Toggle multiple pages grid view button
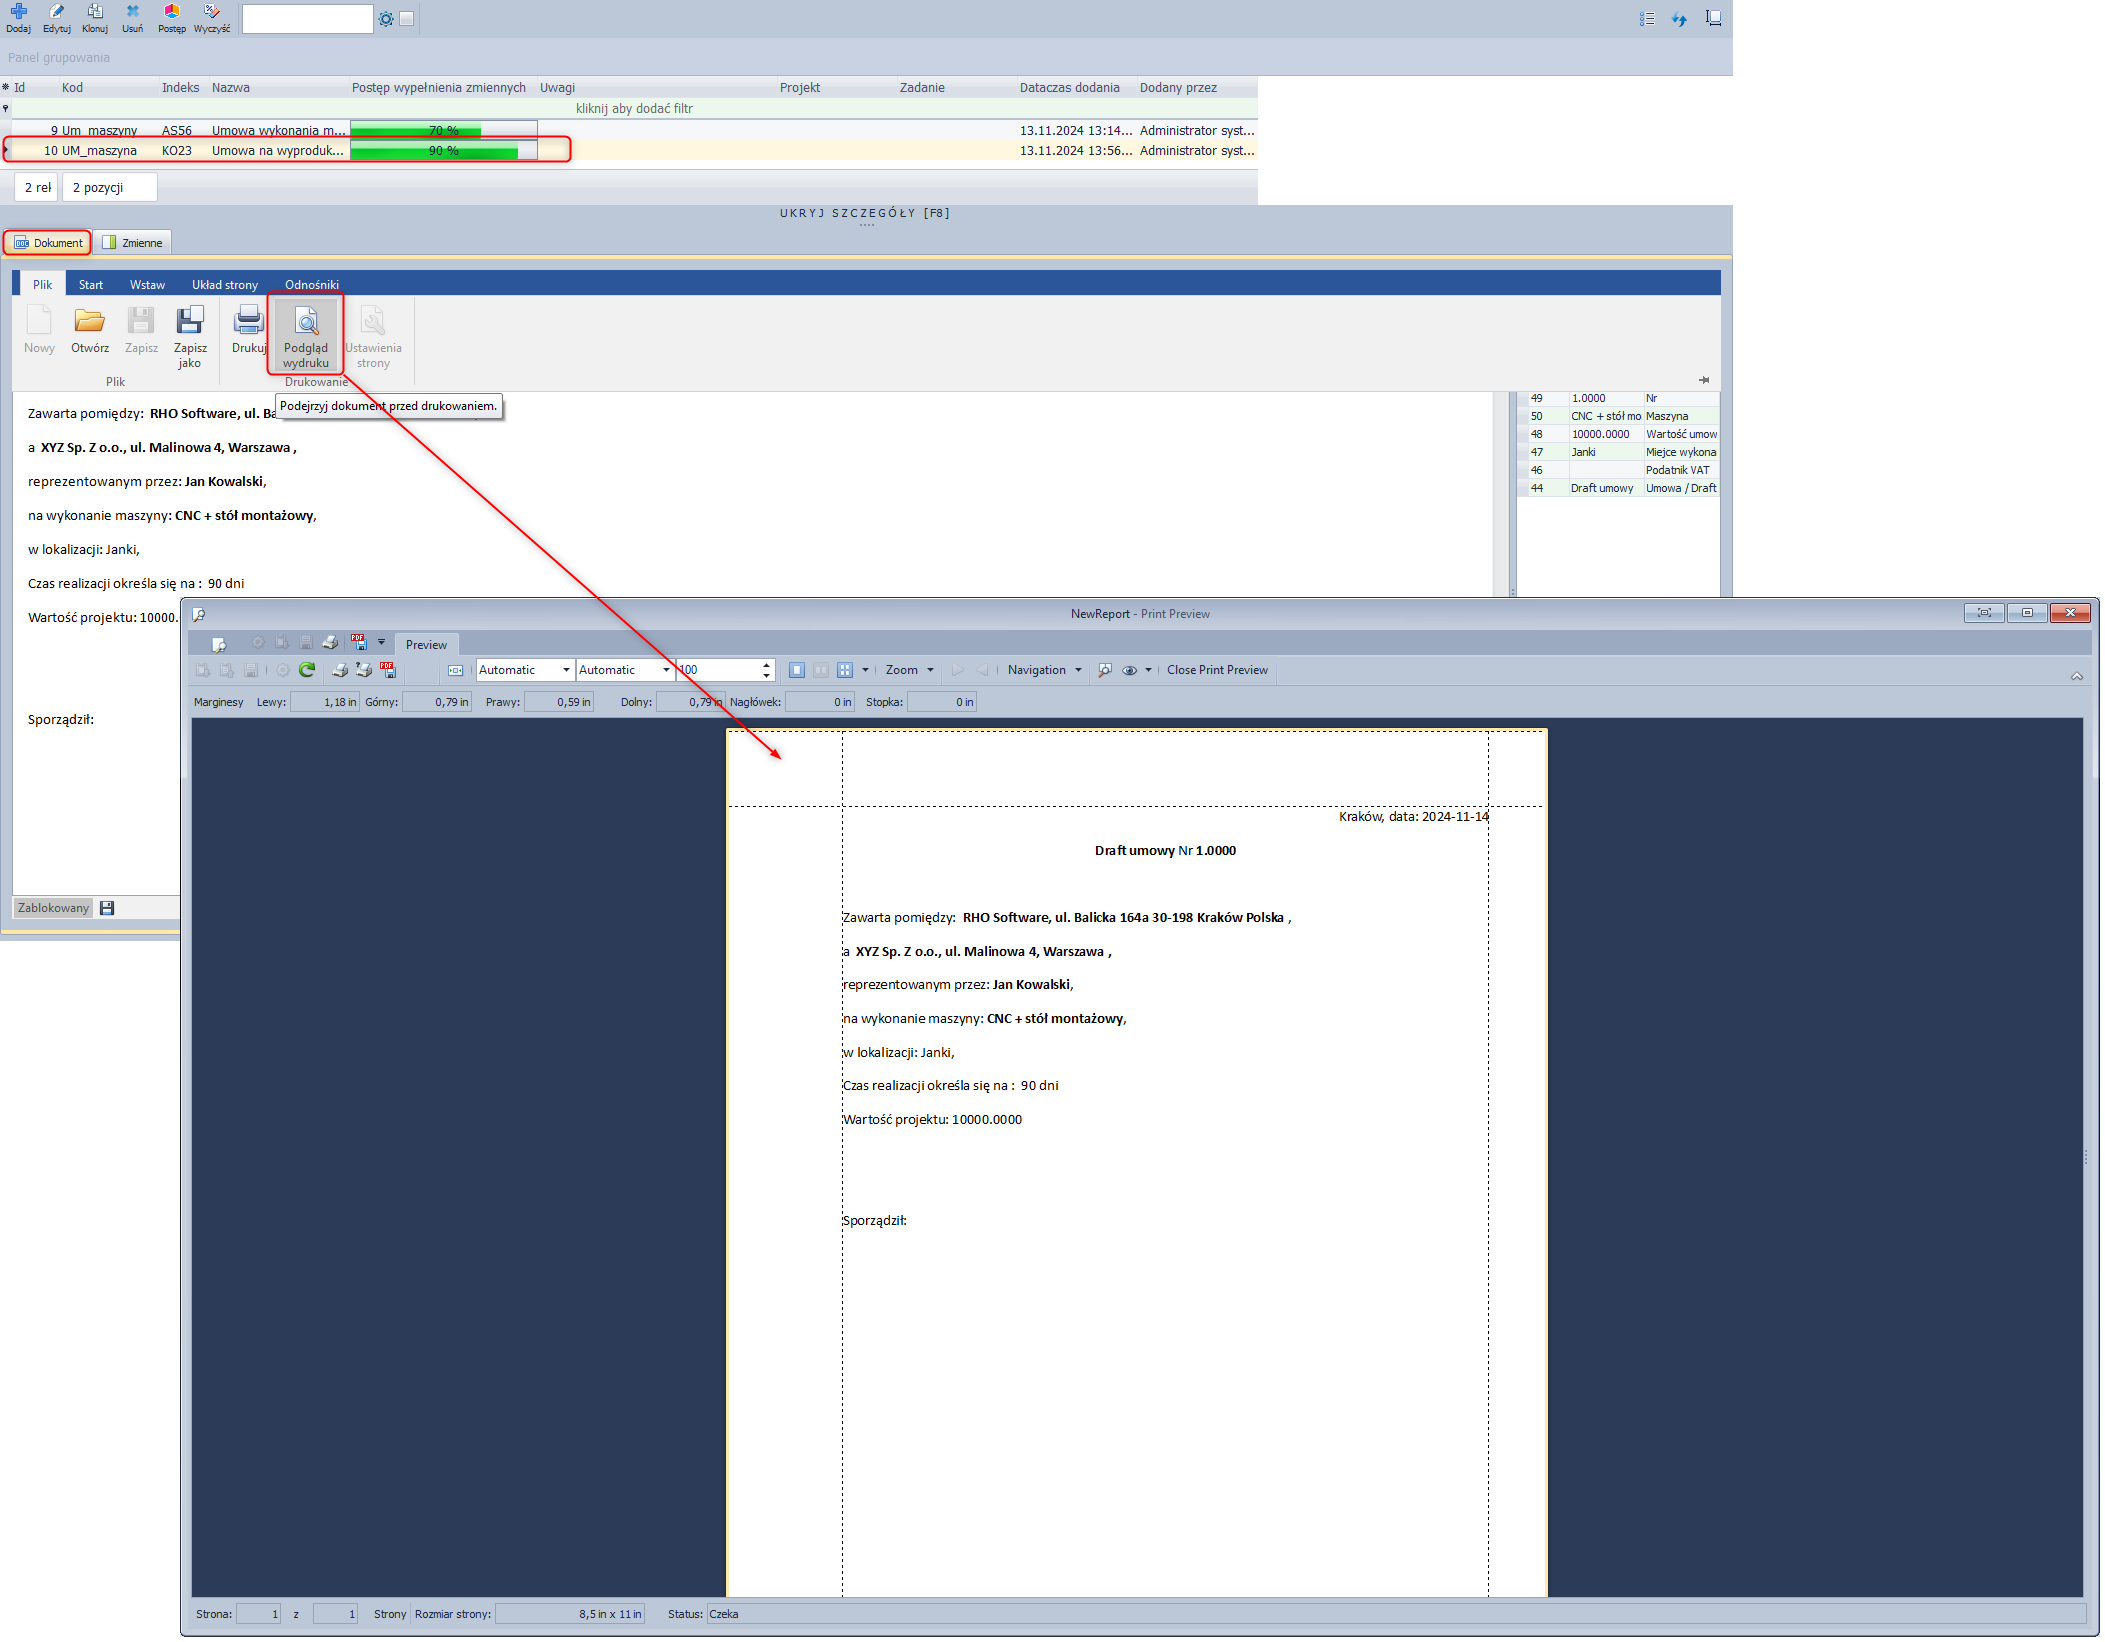Viewport: 2105px width, 1642px height. [845, 670]
